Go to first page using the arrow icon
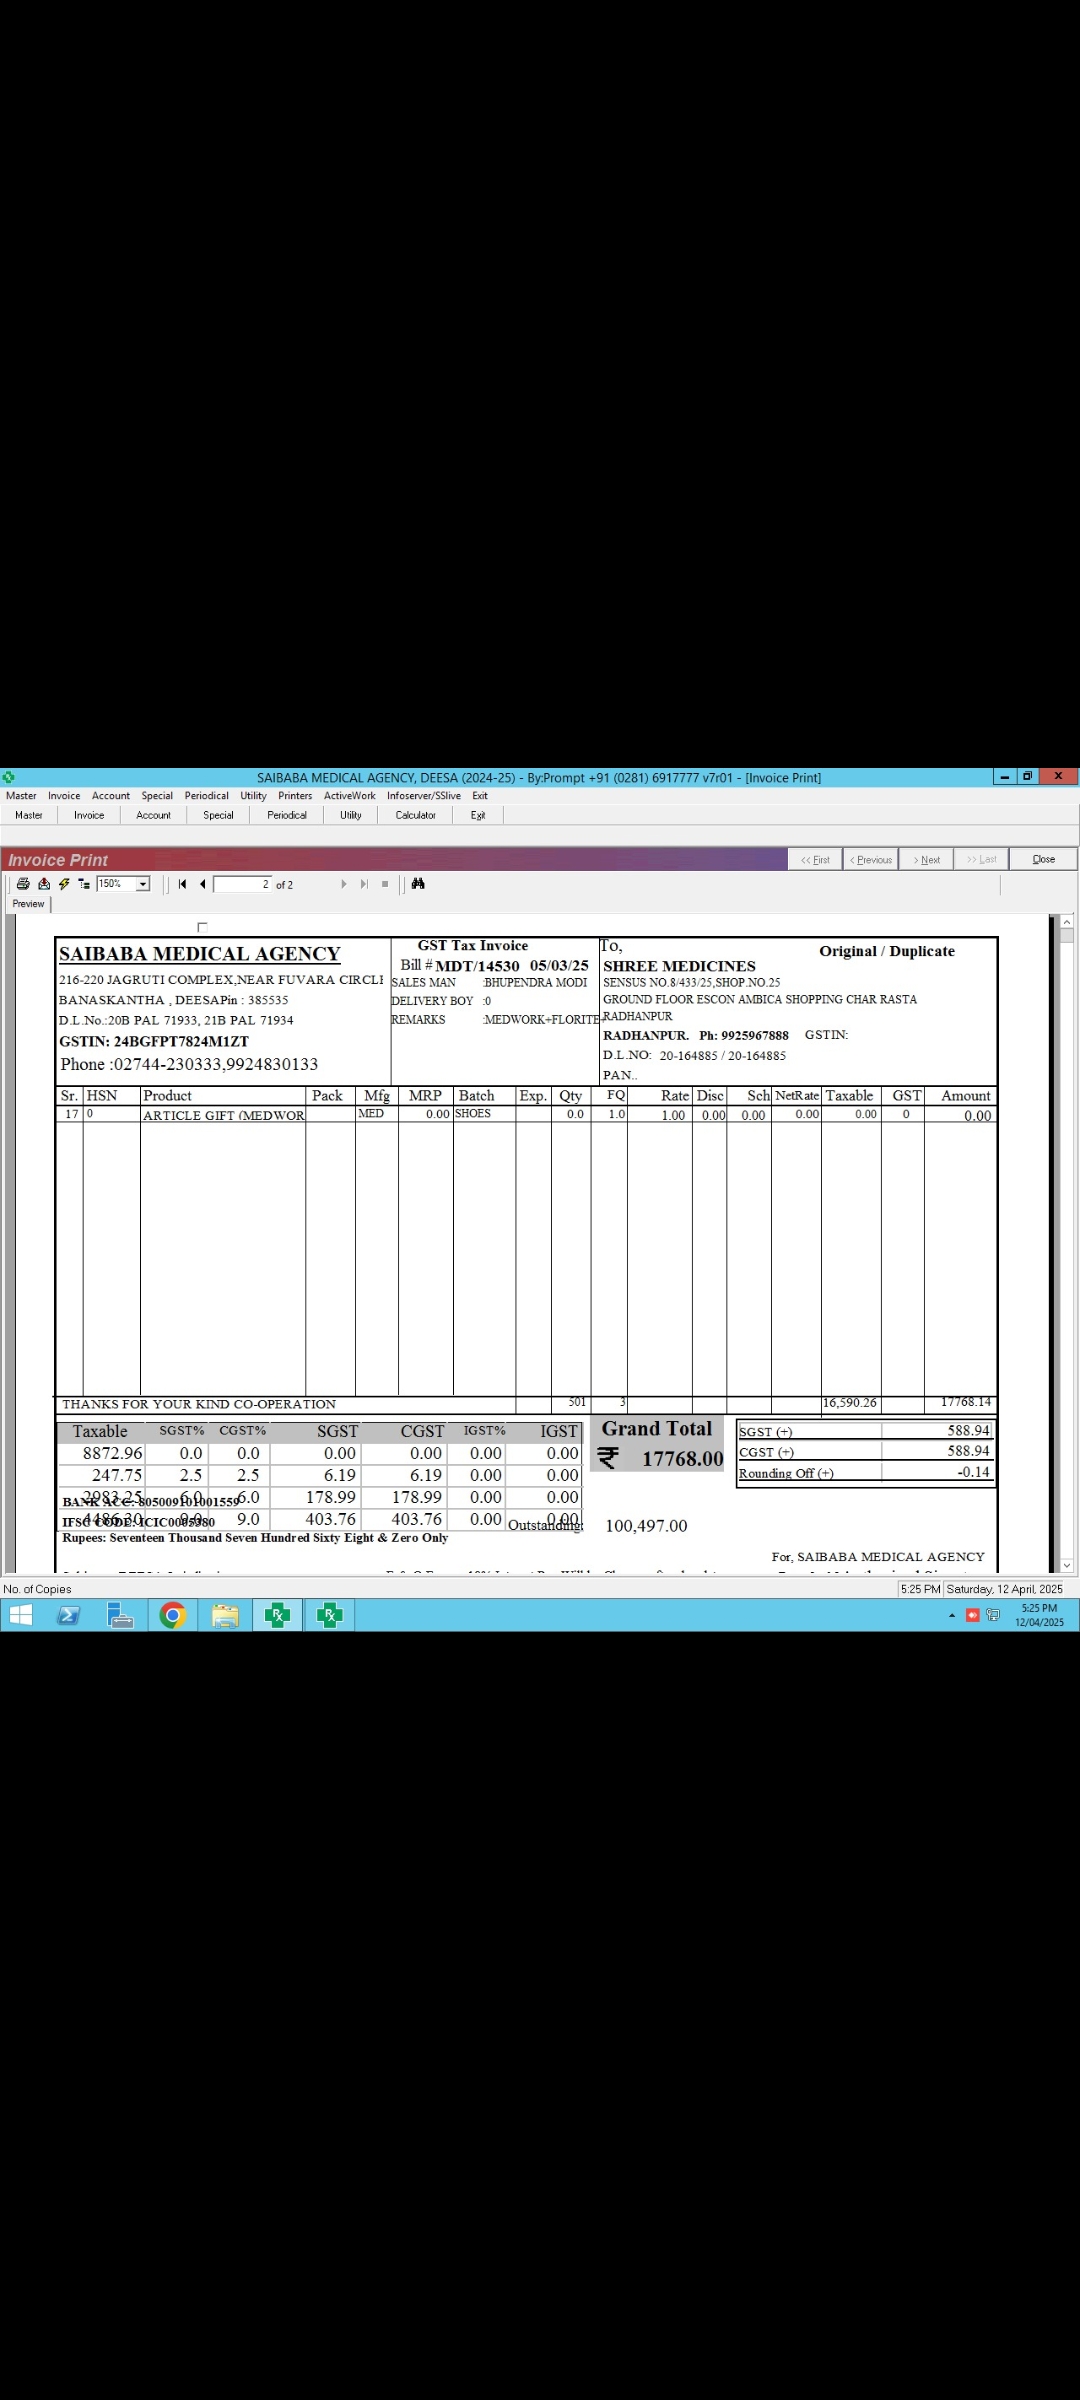The image size is (1080, 2400). click(x=182, y=884)
